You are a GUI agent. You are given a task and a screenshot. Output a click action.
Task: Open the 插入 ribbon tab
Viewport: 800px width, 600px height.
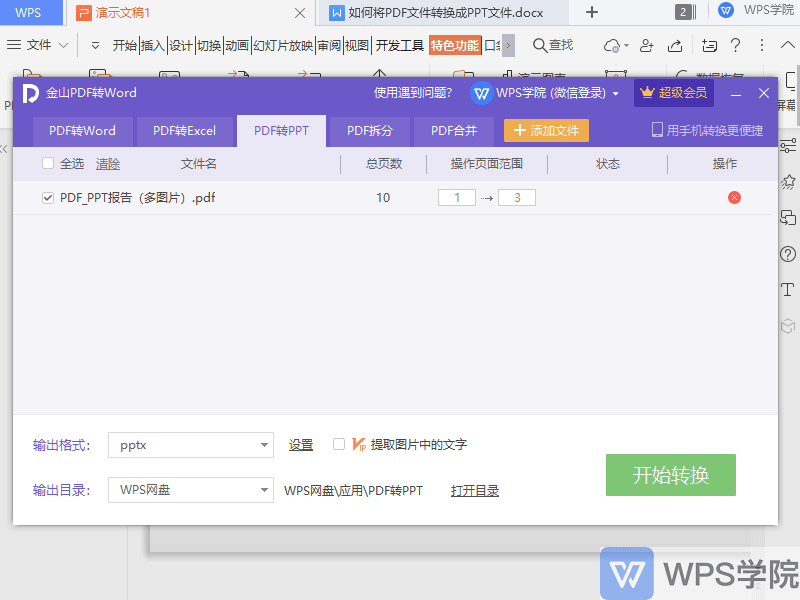153,45
